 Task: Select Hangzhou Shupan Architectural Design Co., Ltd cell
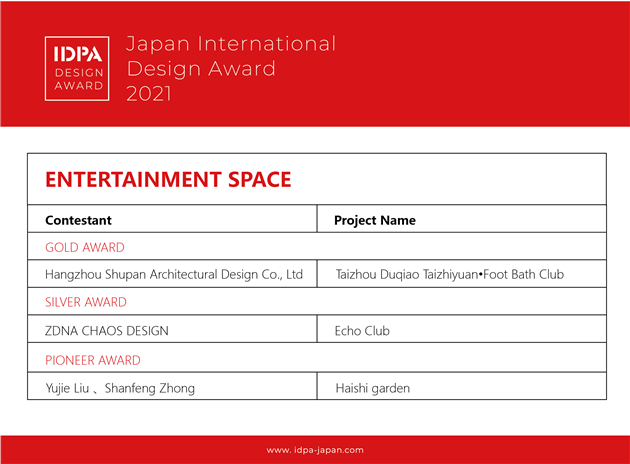(172, 274)
